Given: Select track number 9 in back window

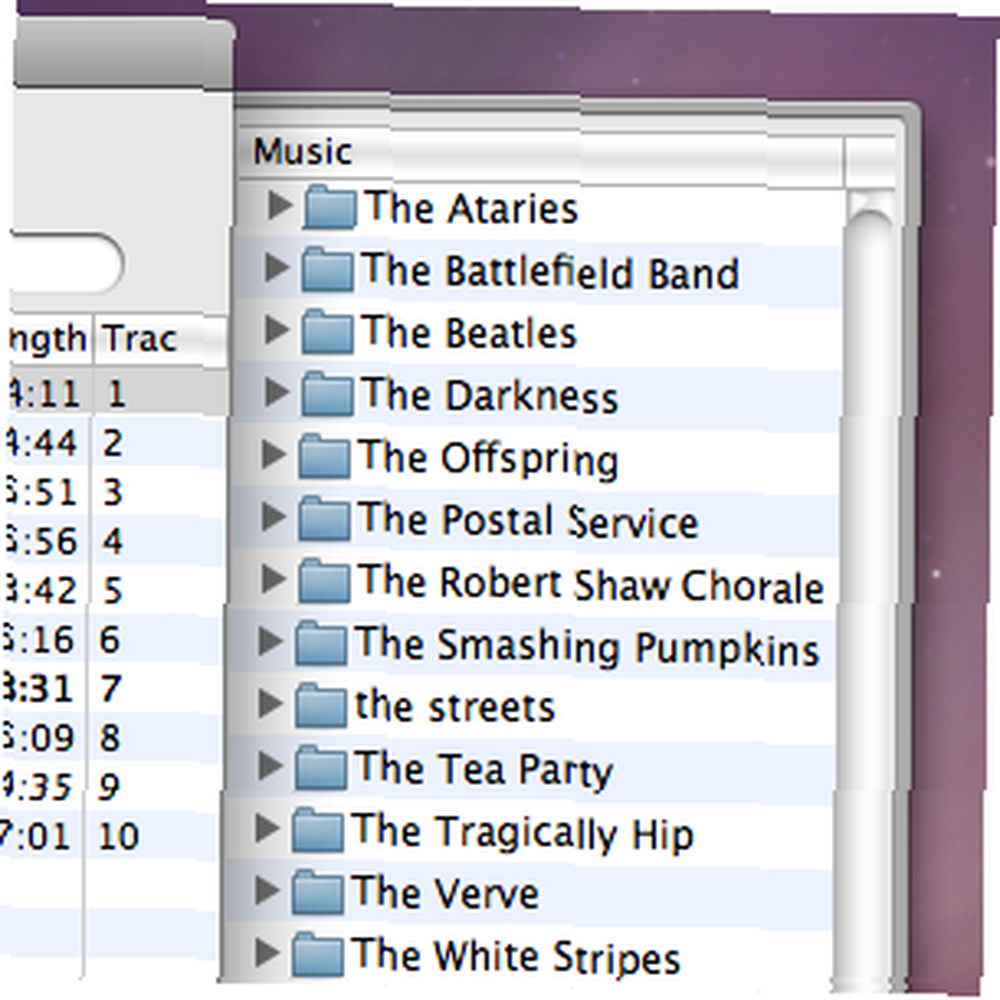Looking at the screenshot, I should 108,786.
